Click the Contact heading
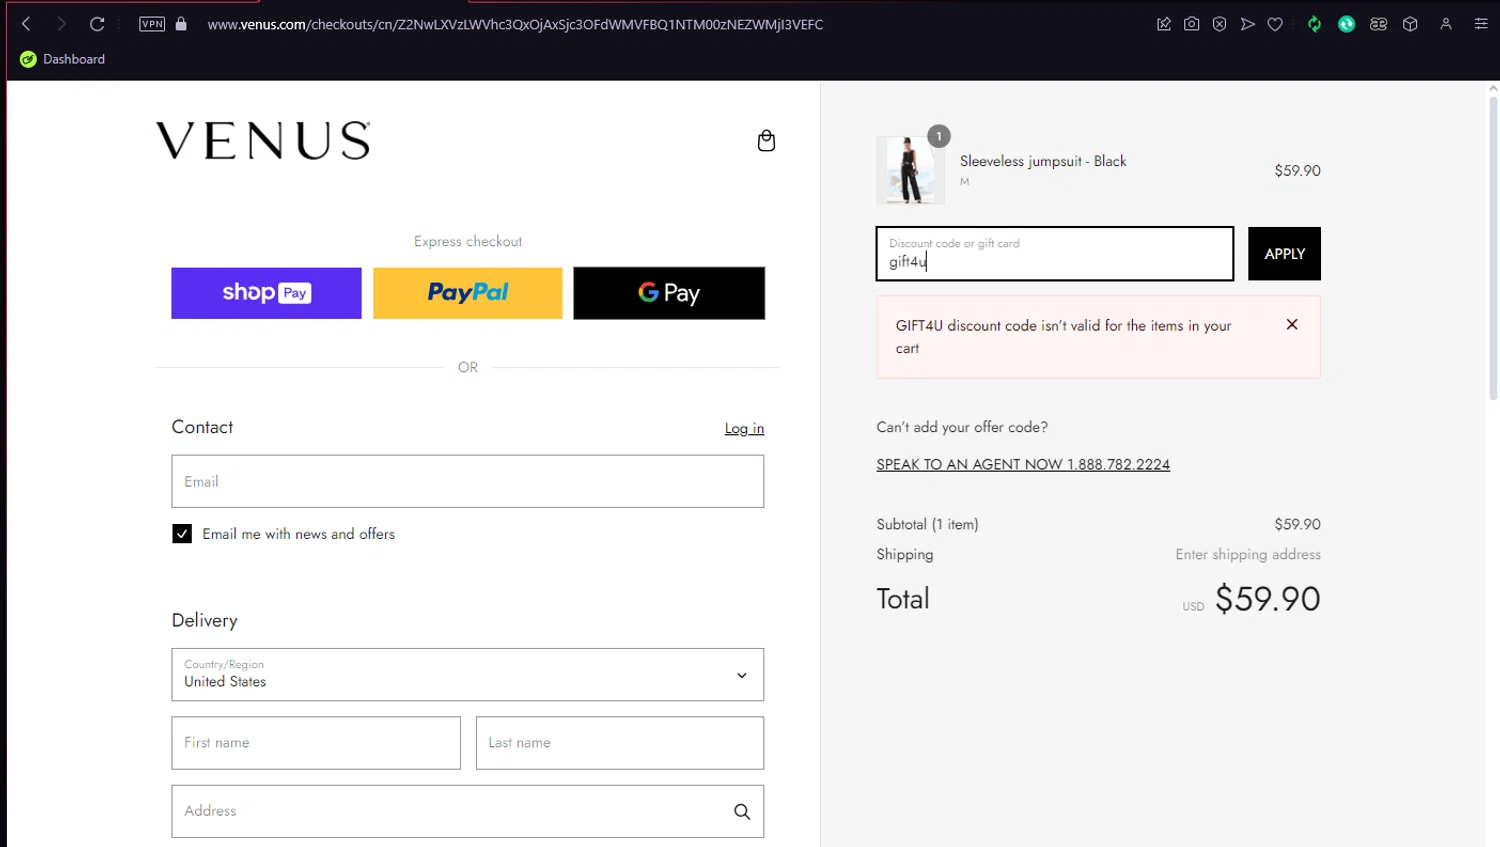Screen dimensions: 1500x847 pos(202,427)
